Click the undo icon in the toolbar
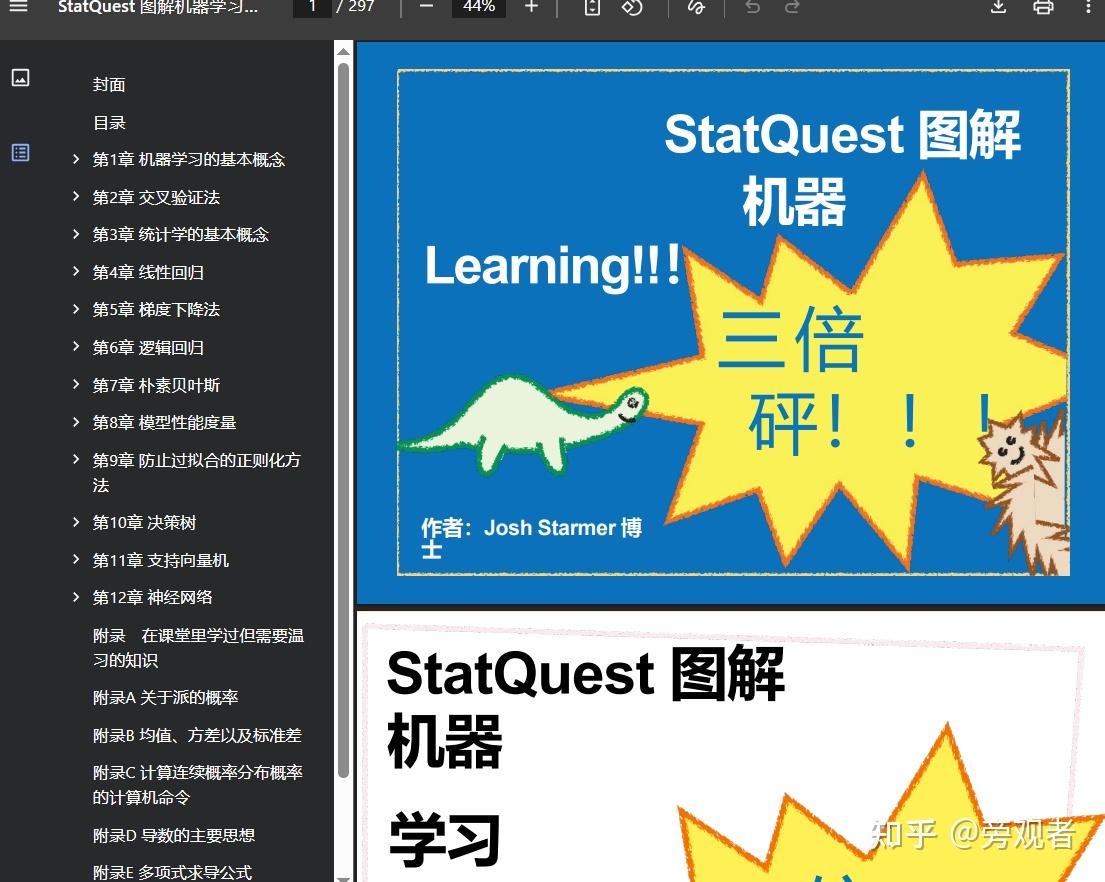Screen dimensions: 1105x882 click(751, 8)
